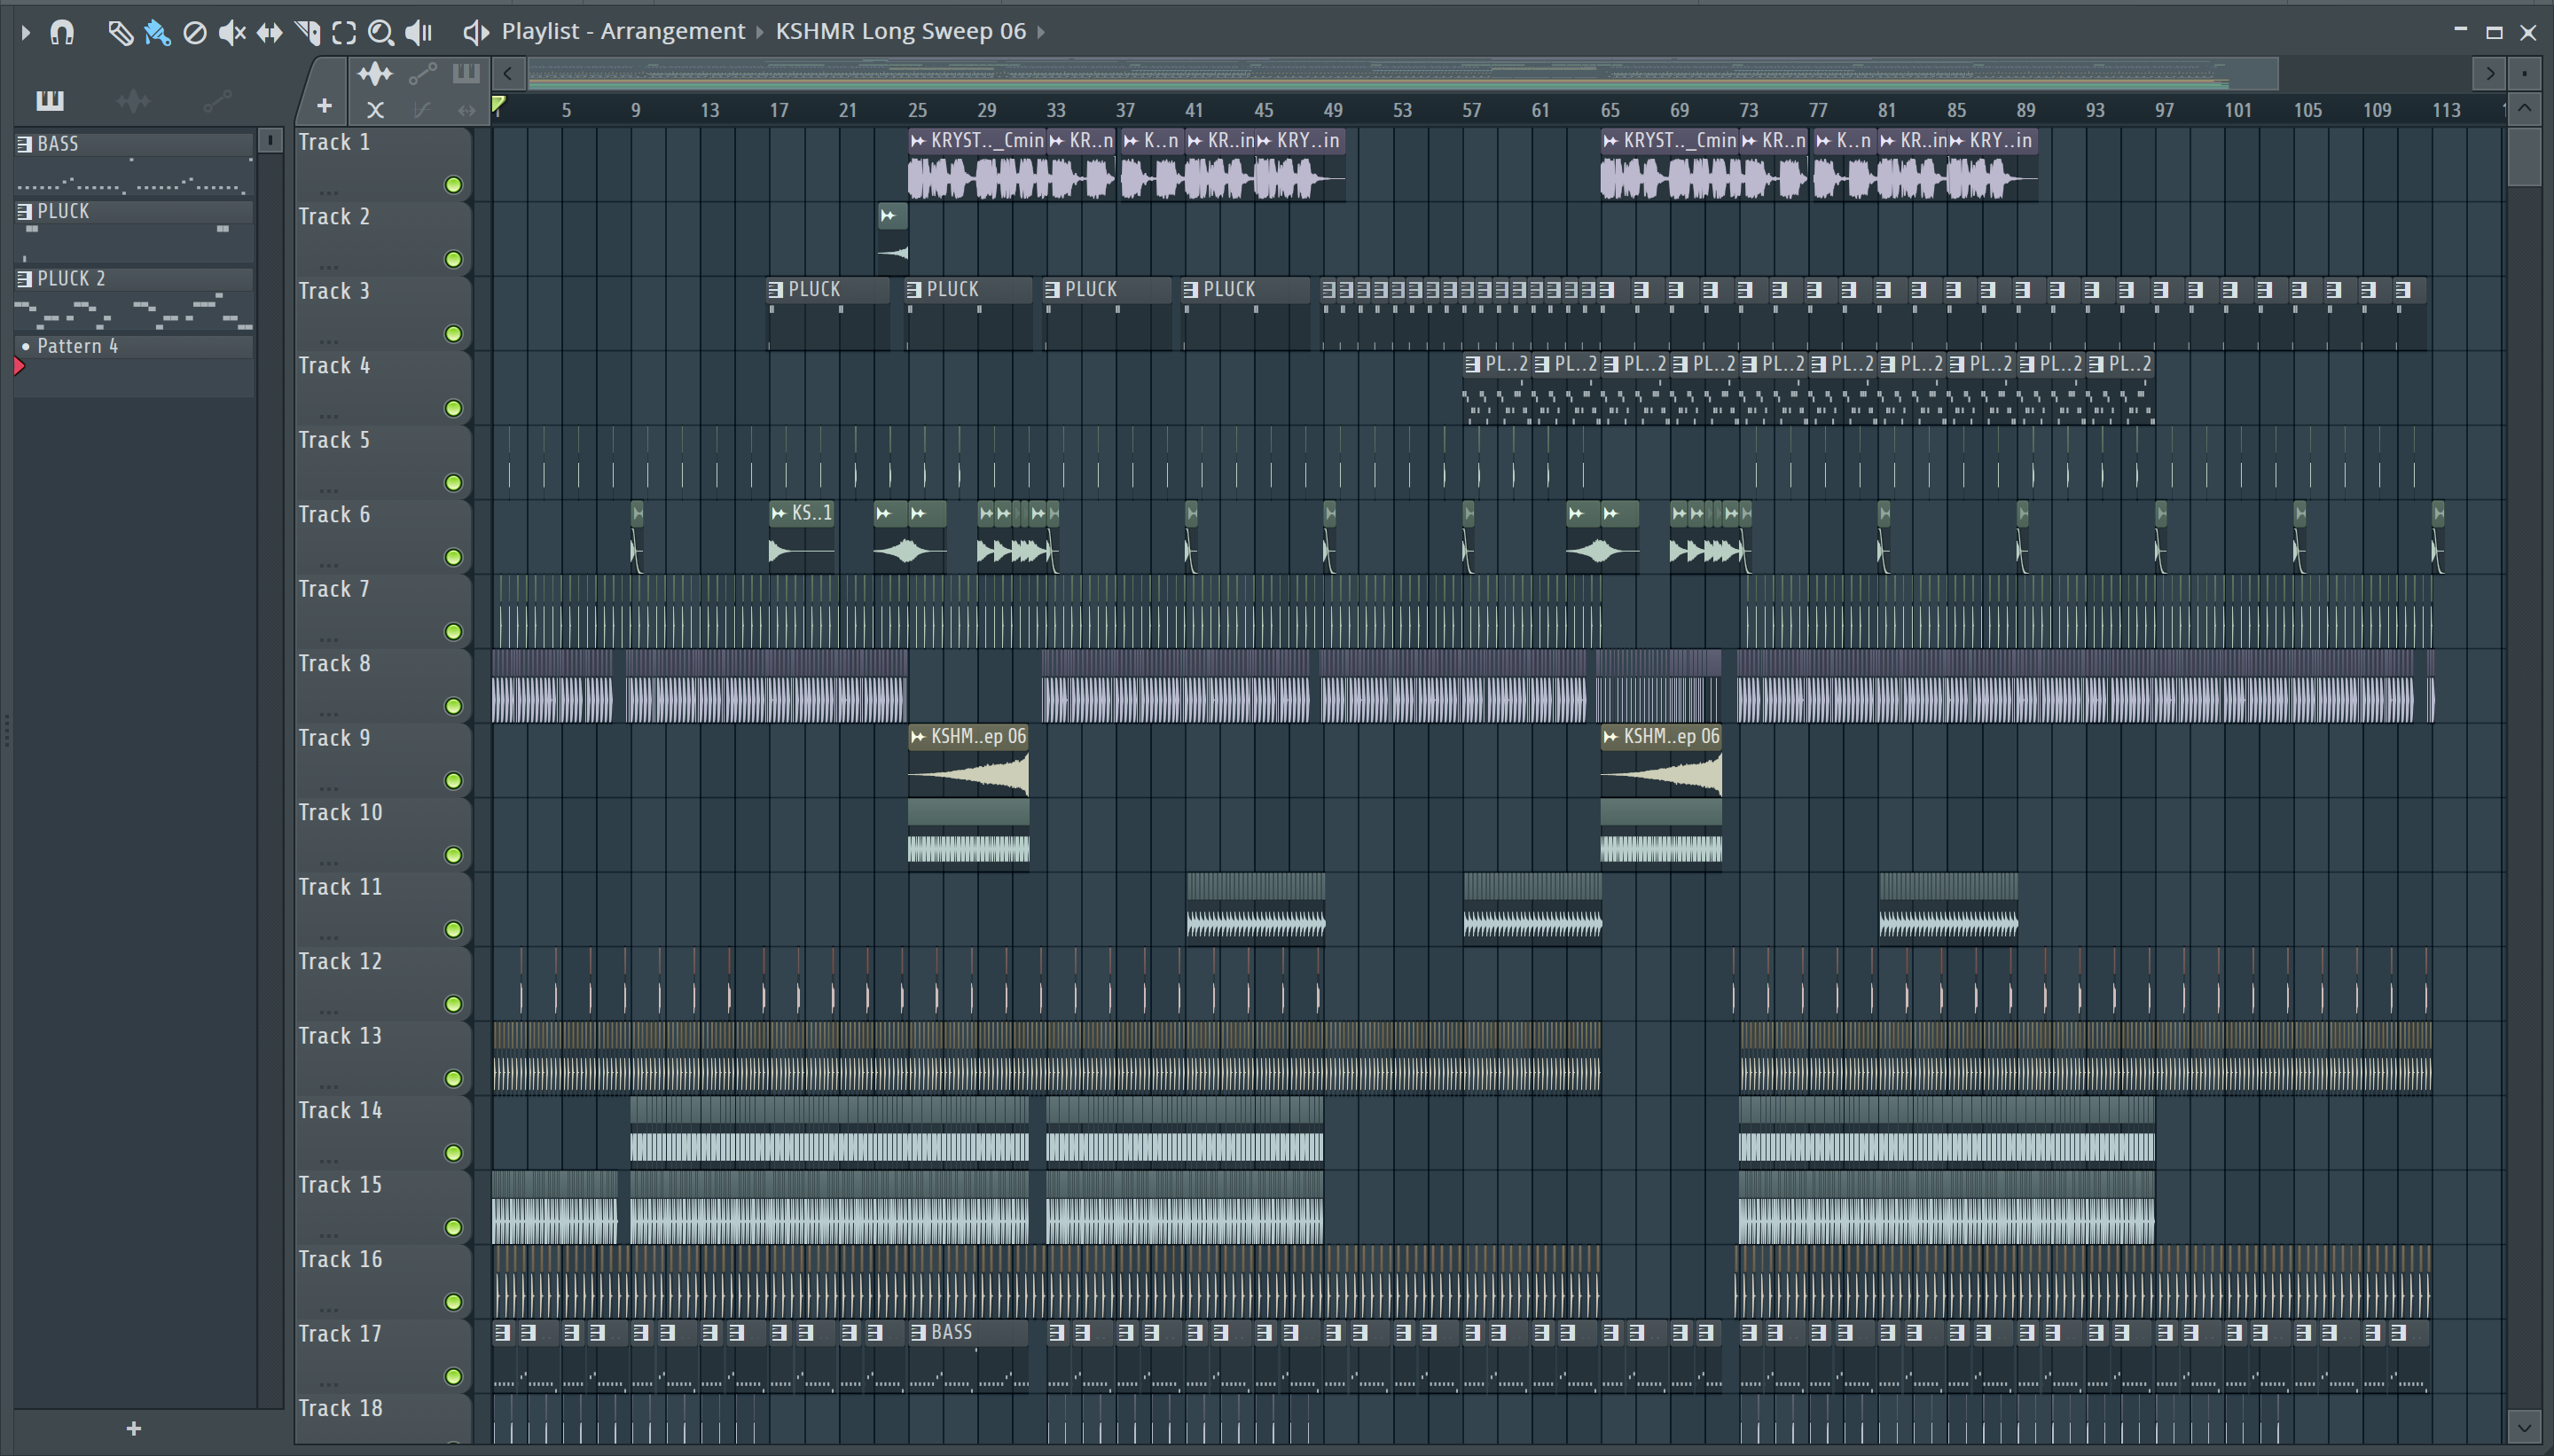Viewport: 2554px width, 1456px height.
Task: Click the vertical scrollbar thumb at right
Action: 2524,155
